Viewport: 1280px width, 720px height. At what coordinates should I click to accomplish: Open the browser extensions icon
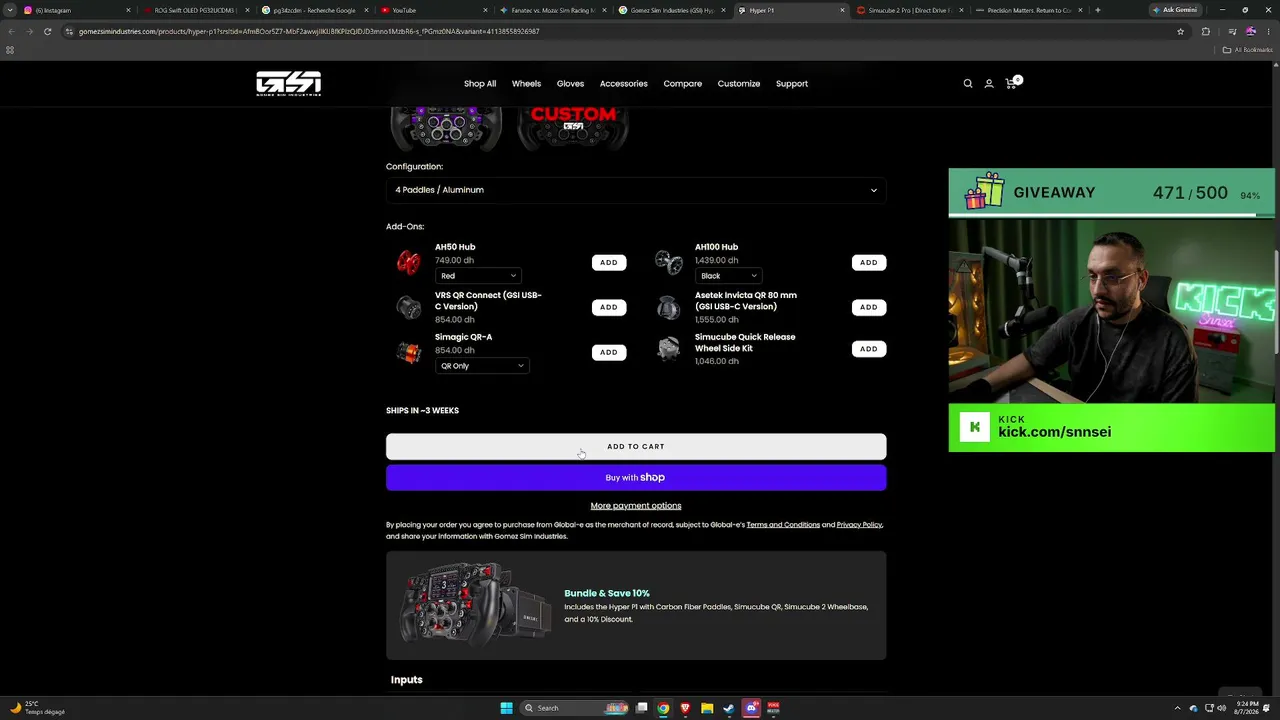pos(1205,31)
